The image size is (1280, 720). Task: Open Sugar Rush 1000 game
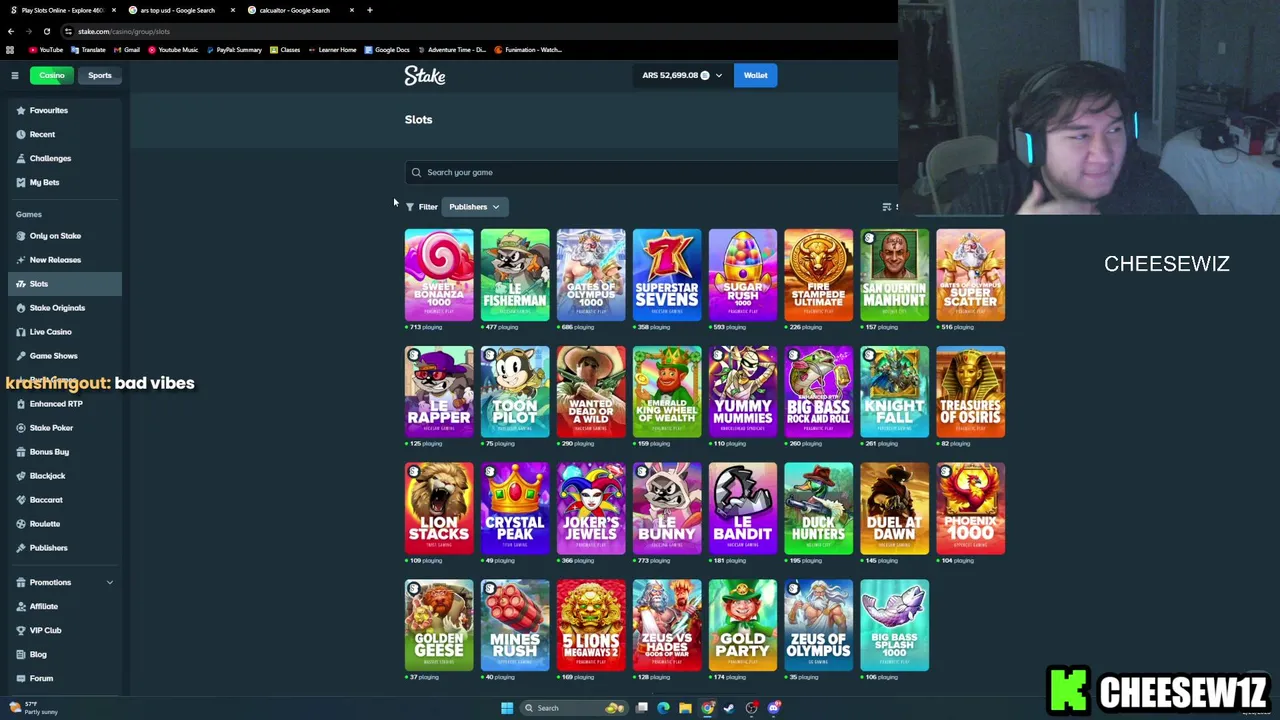pos(743,275)
